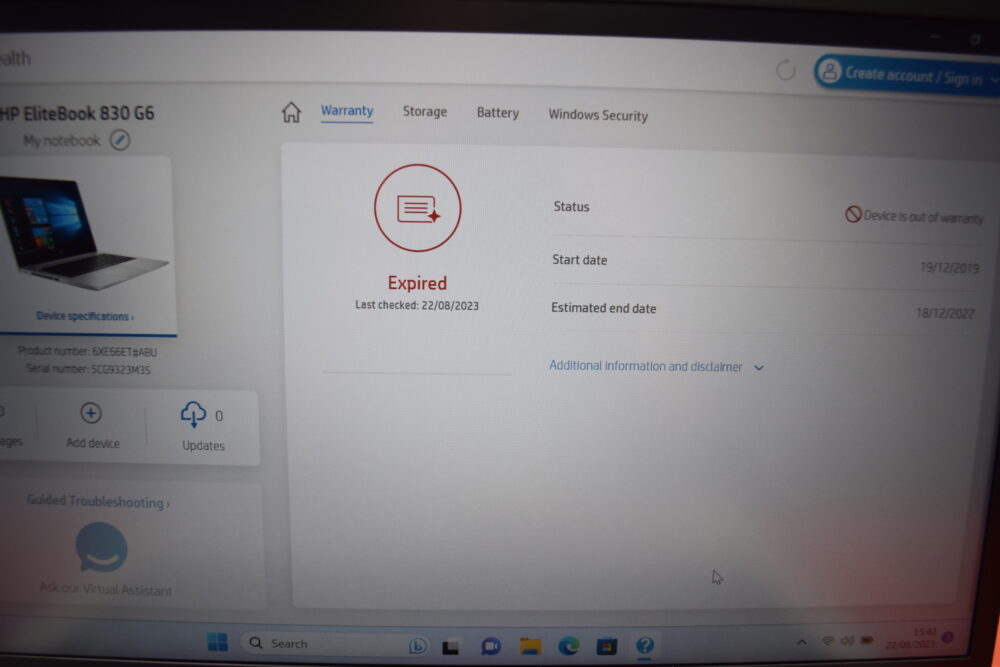The width and height of the screenshot is (1000, 667).
Task: Edit the My notebook name pencil icon
Action: [x=120, y=140]
